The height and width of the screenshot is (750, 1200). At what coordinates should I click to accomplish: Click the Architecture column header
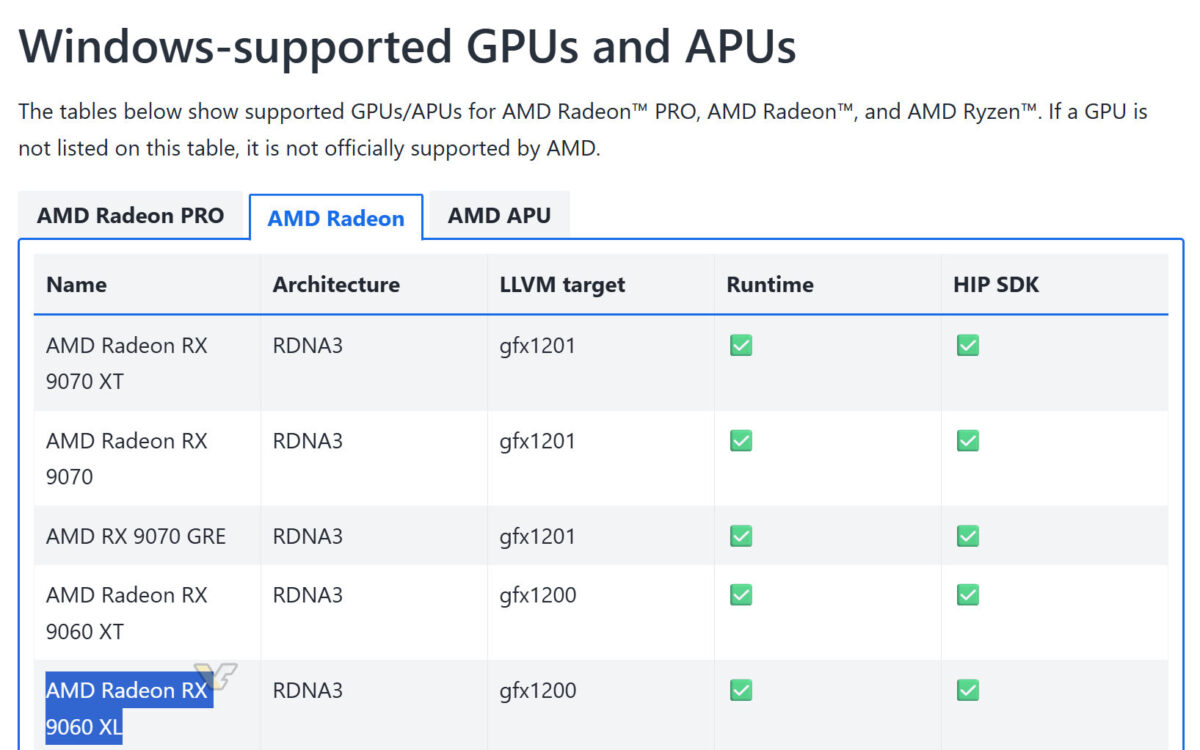pos(336,284)
